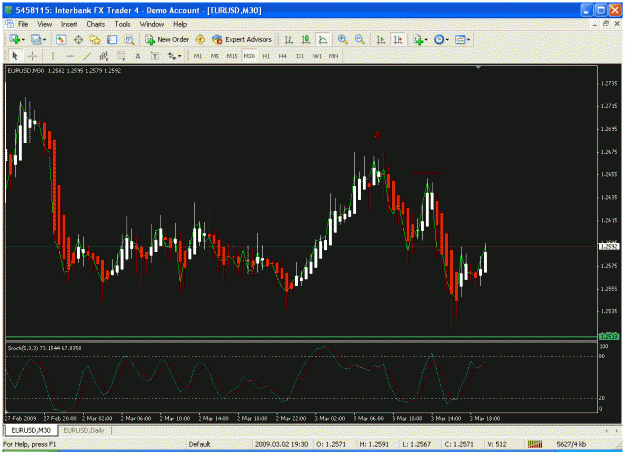Expand the New Chart dropdown
625x452 pixels.
tap(24, 39)
